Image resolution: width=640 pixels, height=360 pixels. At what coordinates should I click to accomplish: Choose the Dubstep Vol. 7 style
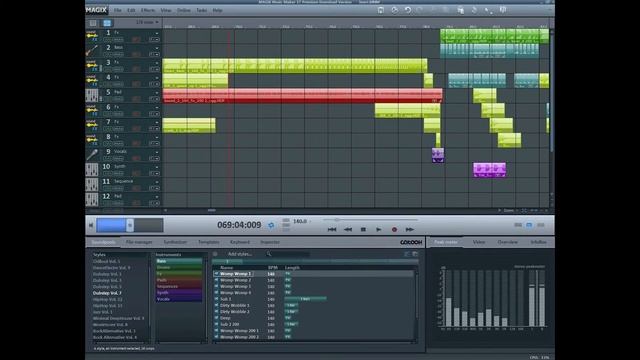tap(107, 293)
